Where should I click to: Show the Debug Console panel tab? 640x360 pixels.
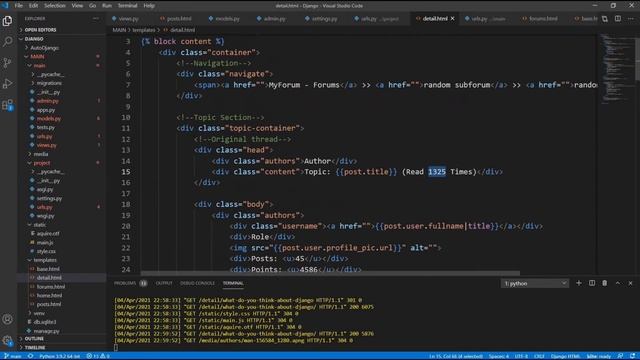[x=197, y=283]
